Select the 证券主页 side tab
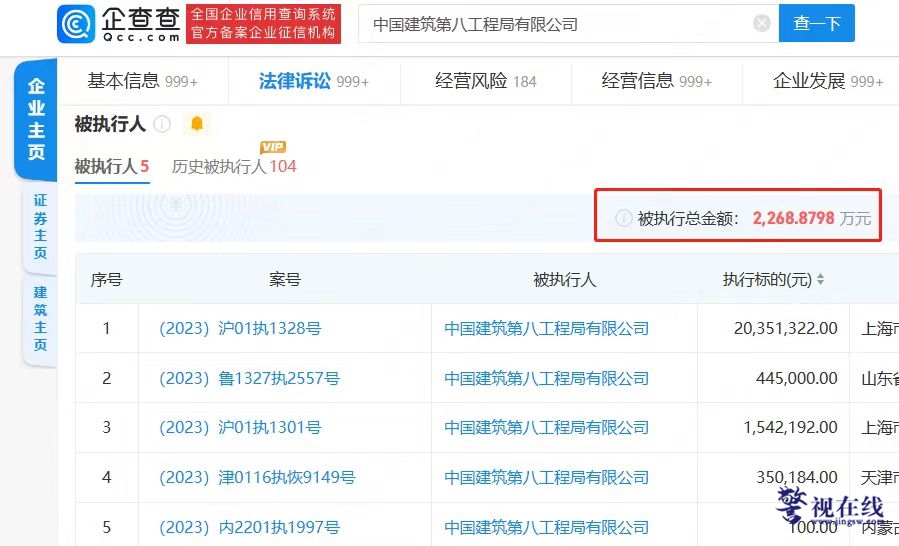 [x=40, y=227]
